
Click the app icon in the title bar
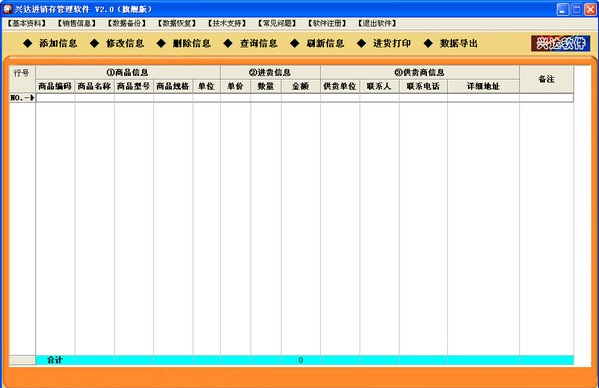pos(7,9)
